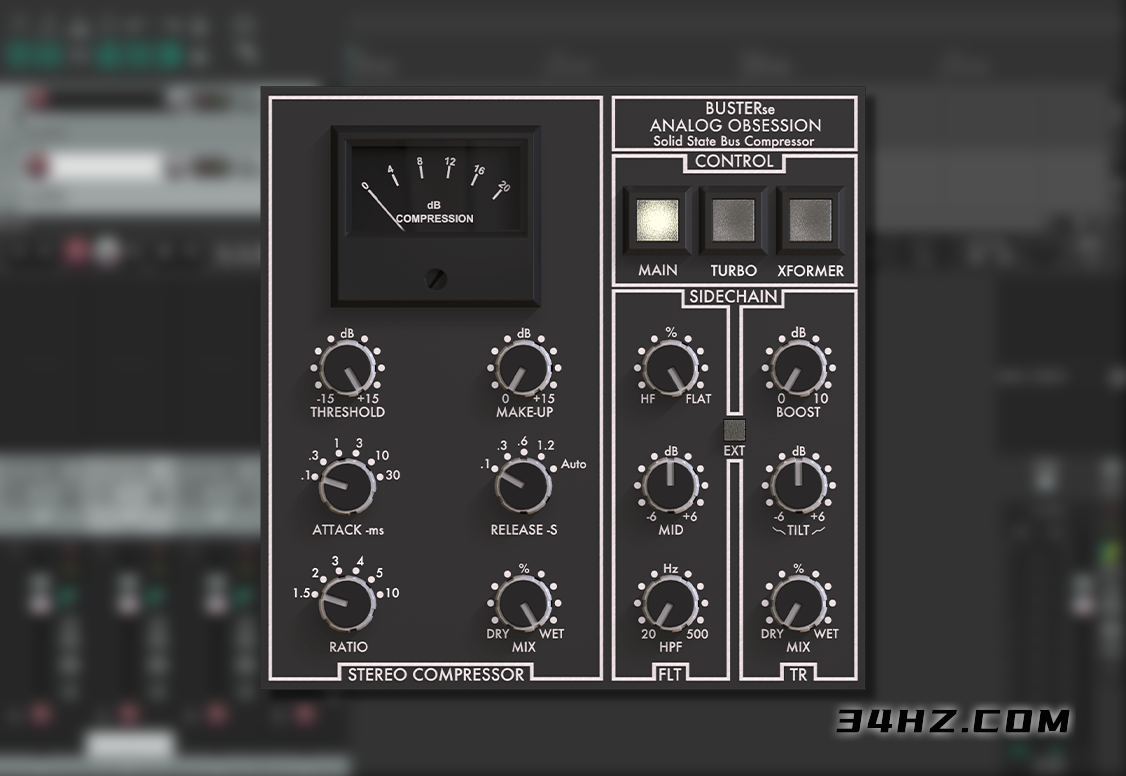Screen dimensions: 1126x776
Task: Click the RELEASE -S knob
Action: (x=524, y=486)
